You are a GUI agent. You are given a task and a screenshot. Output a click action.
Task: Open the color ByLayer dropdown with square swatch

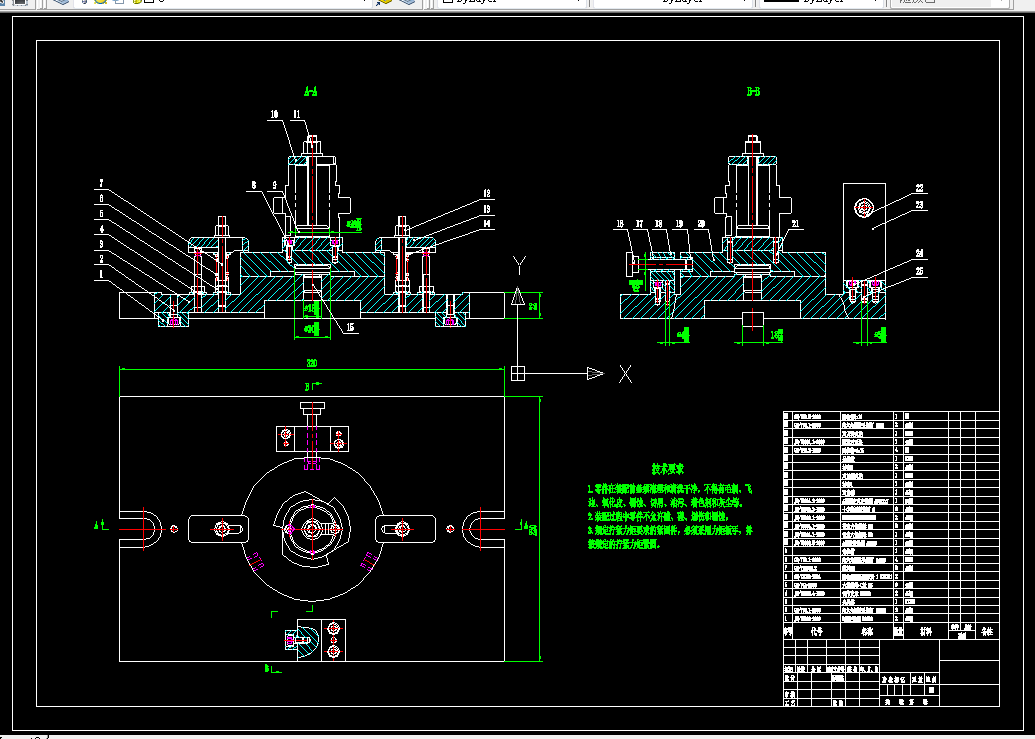coord(512,2)
